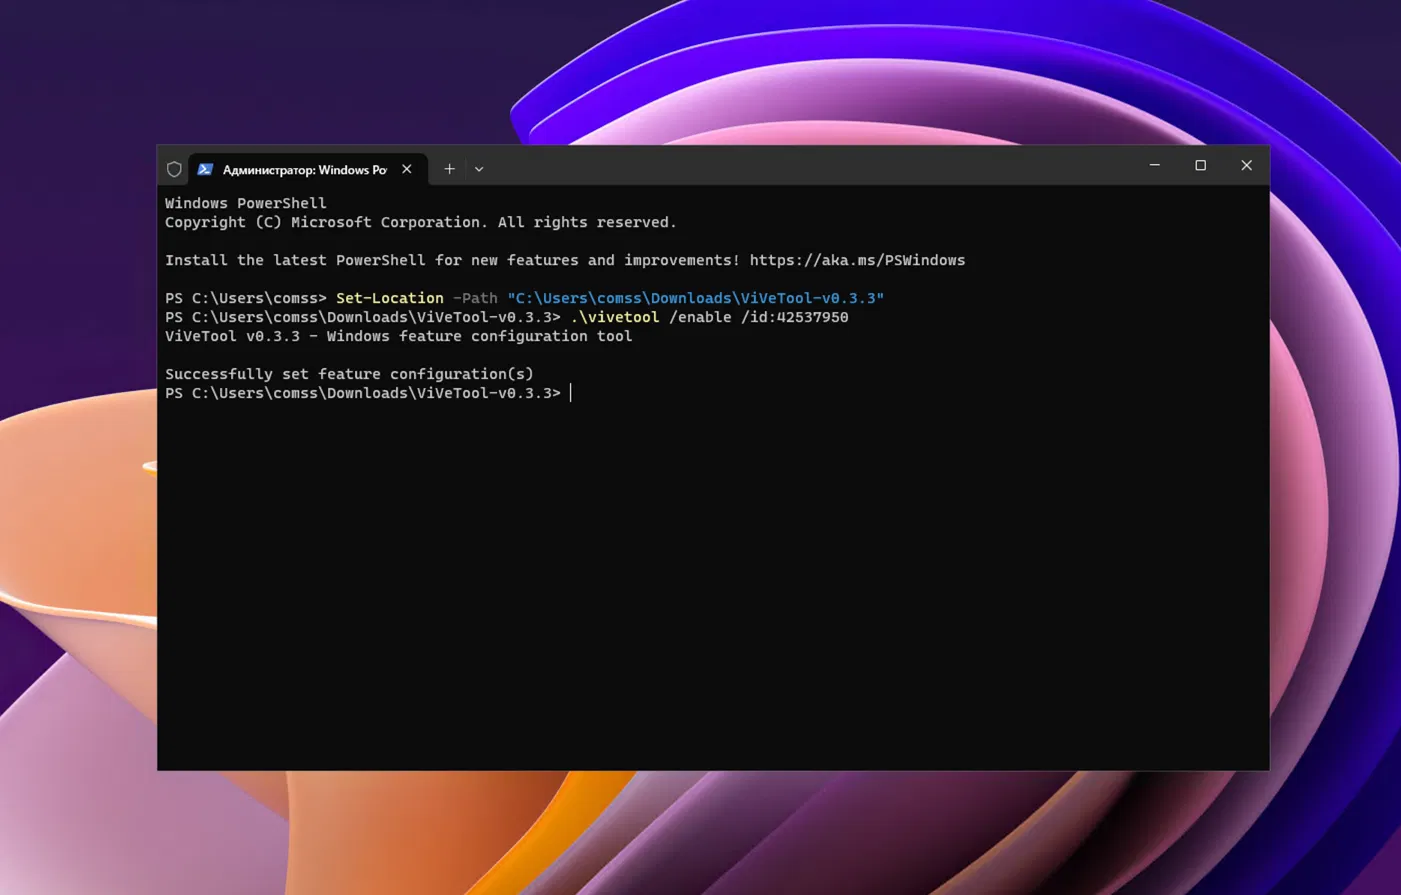Open a new tab with plus button
This screenshot has width=1401, height=895.
click(x=449, y=169)
